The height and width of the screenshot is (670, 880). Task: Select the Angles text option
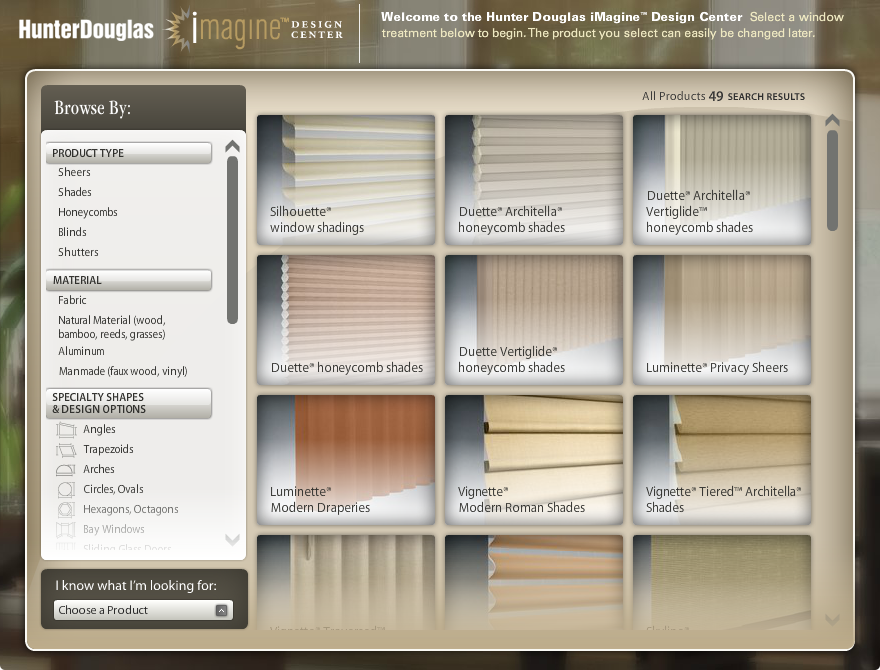99,429
